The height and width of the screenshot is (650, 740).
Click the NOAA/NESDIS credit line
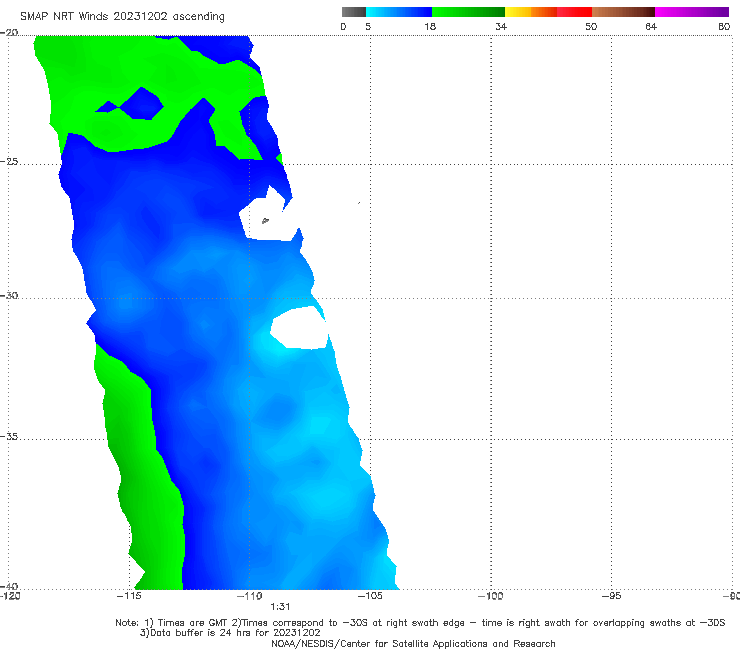click(x=413, y=643)
